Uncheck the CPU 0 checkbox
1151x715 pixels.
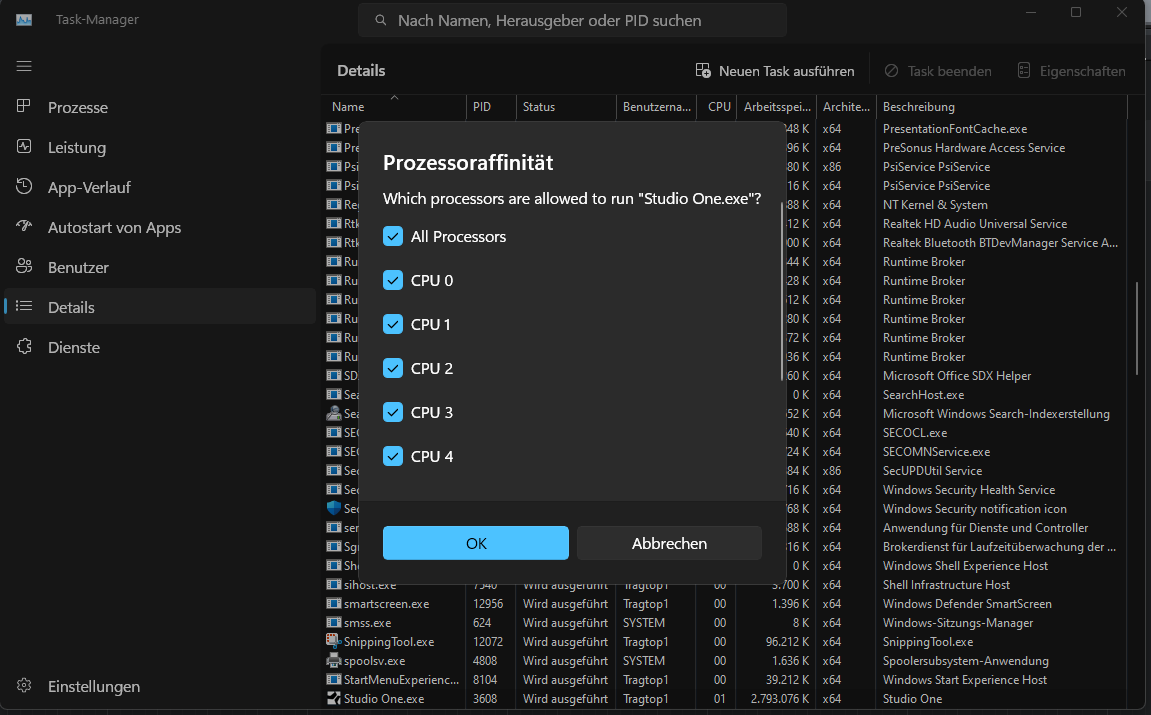coord(393,280)
